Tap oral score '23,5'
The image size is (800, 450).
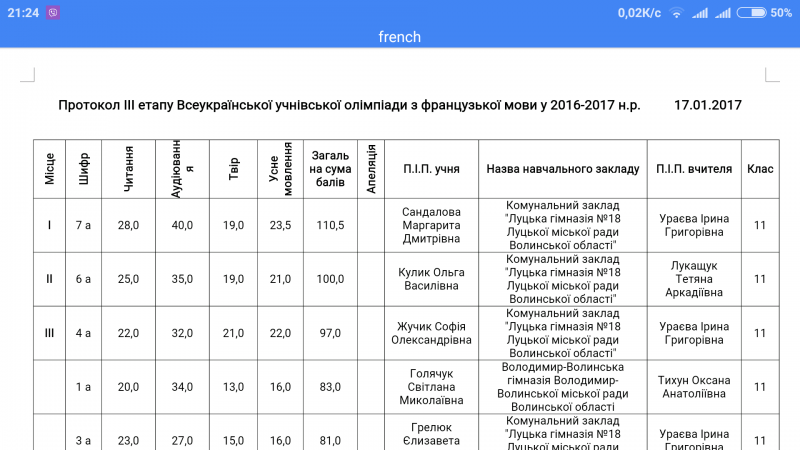click(x=280, y=225)
